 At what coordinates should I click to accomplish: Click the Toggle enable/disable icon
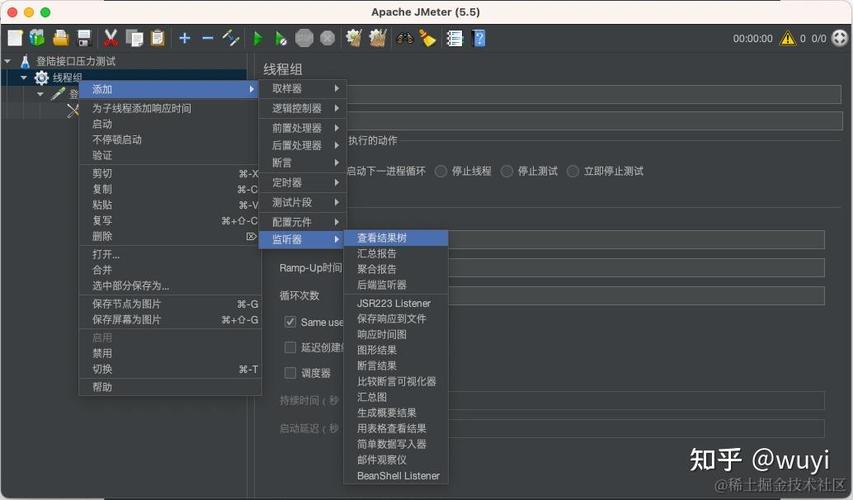231,38
